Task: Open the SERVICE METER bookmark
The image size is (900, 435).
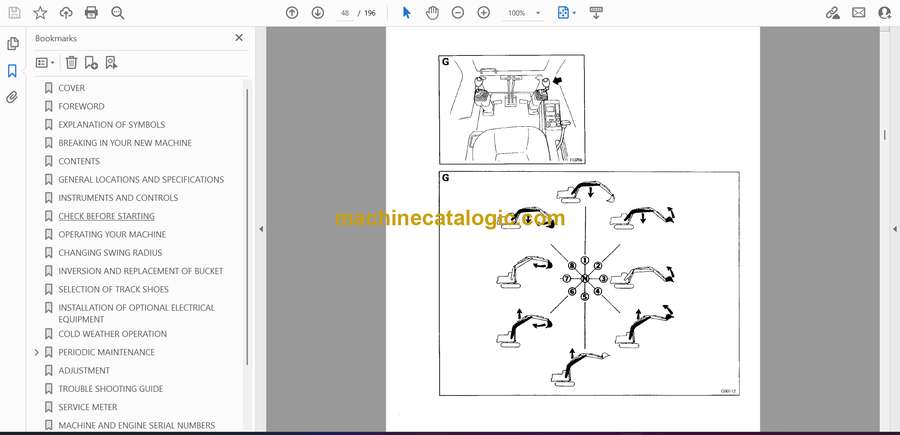Action: tap(87, 407)
